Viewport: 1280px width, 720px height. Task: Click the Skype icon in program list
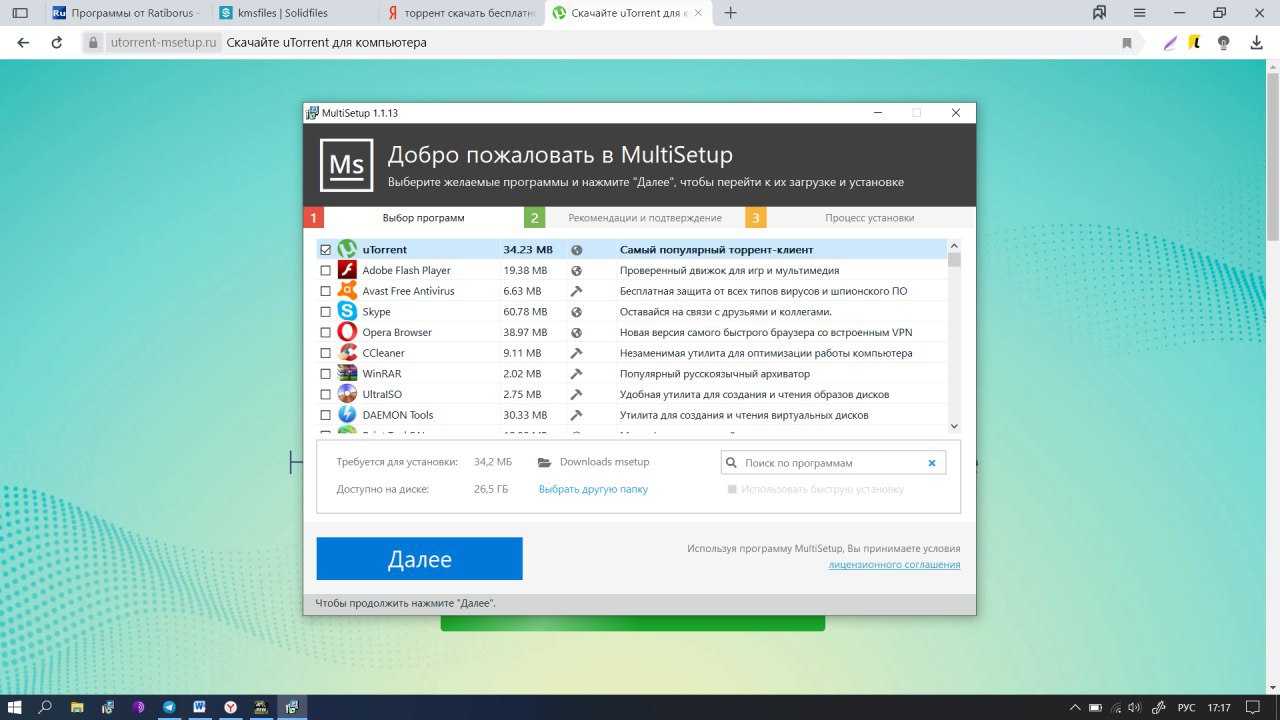coord(347,311)
